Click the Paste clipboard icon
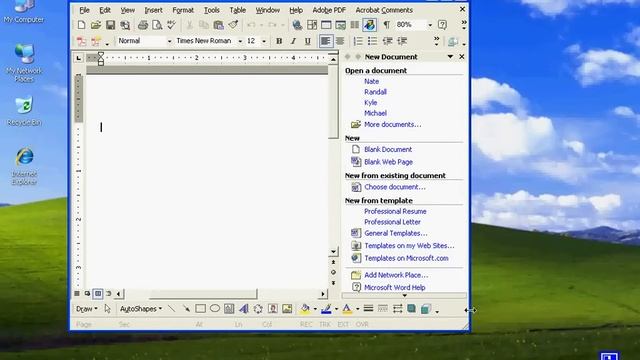 point(218,25)
